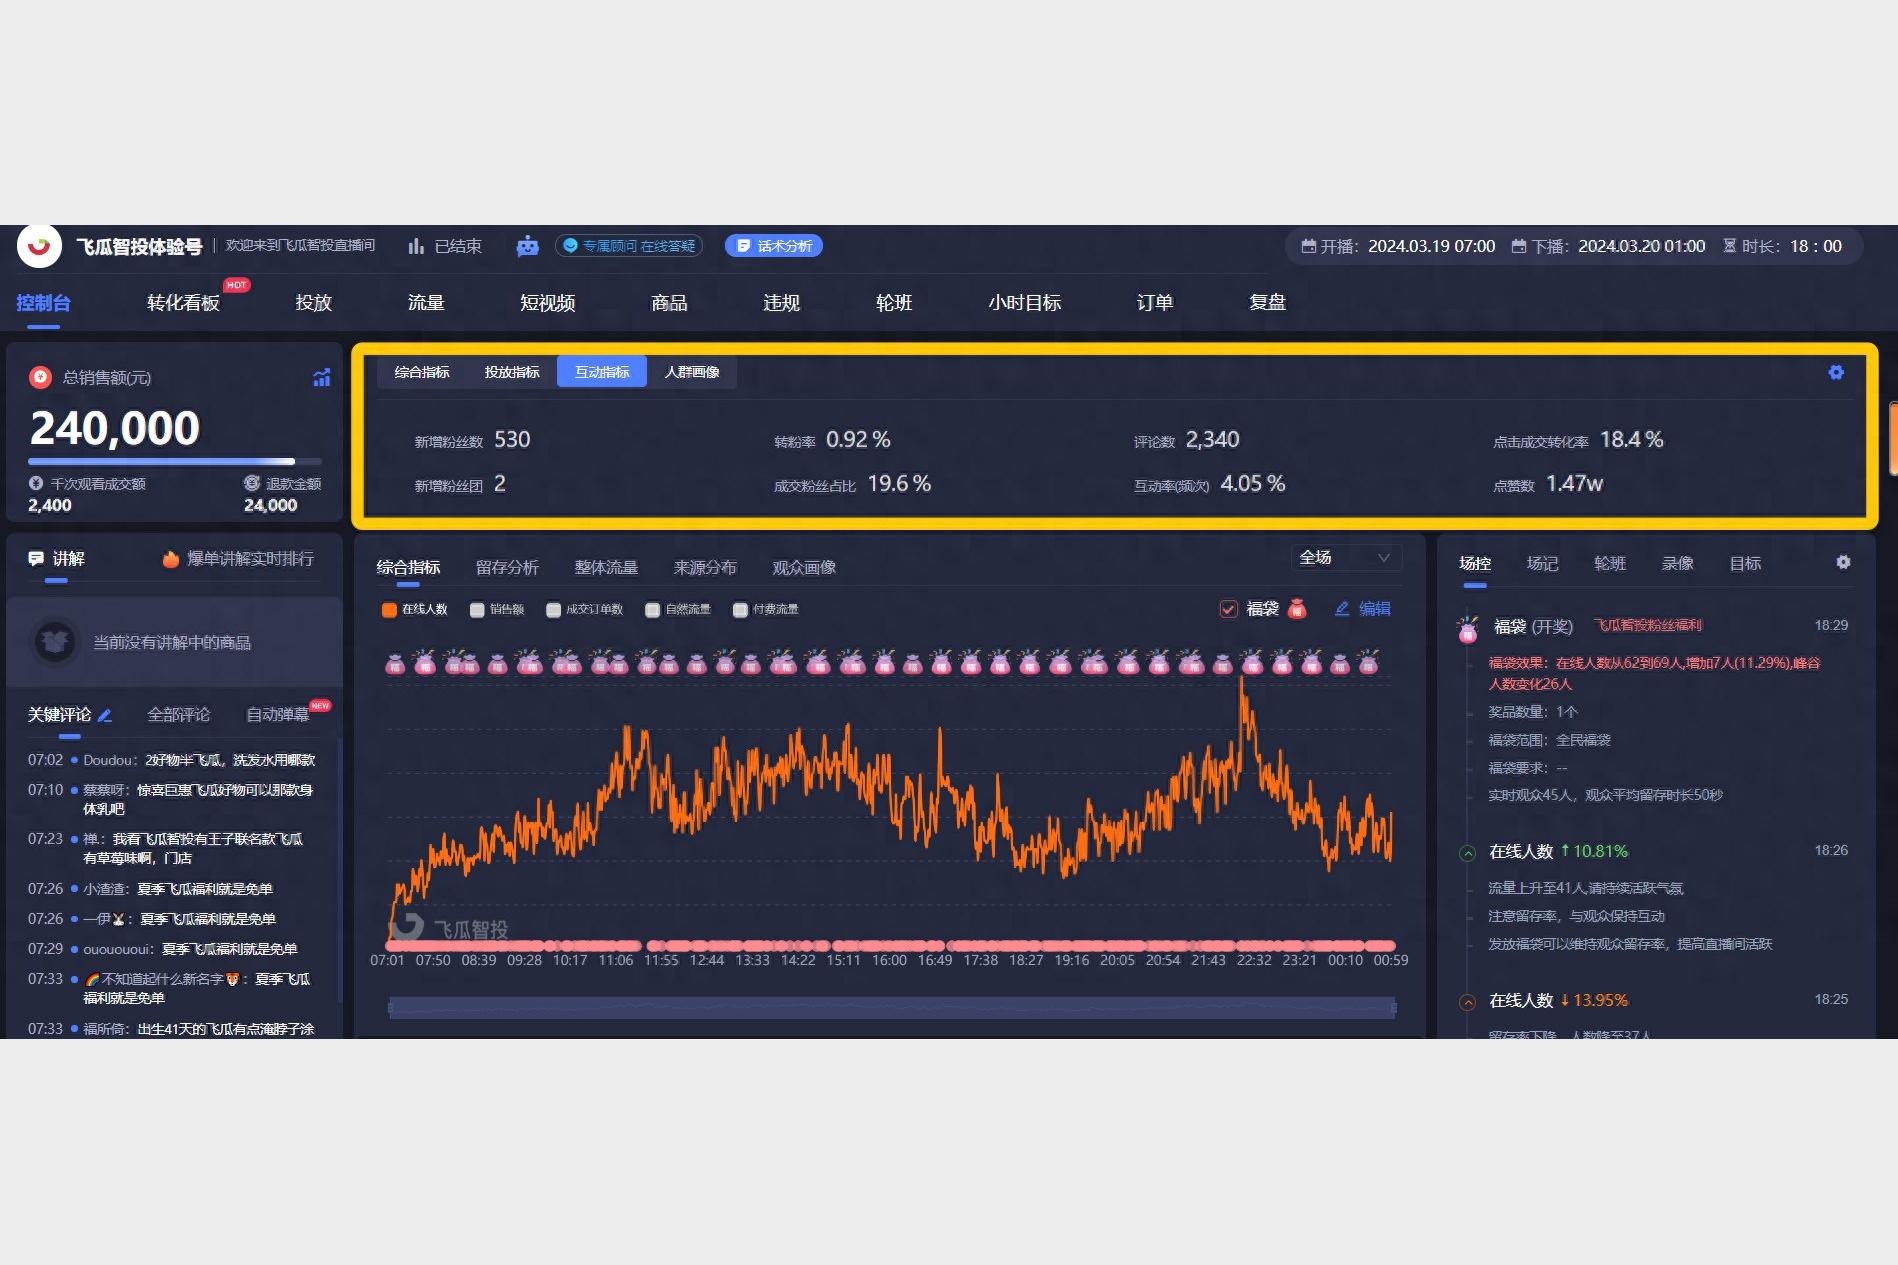The width and height of the screenshot is (1898, 1265).
Task: Click the flame icon beside 爆单讲解
Action: (x=171, y=559)
